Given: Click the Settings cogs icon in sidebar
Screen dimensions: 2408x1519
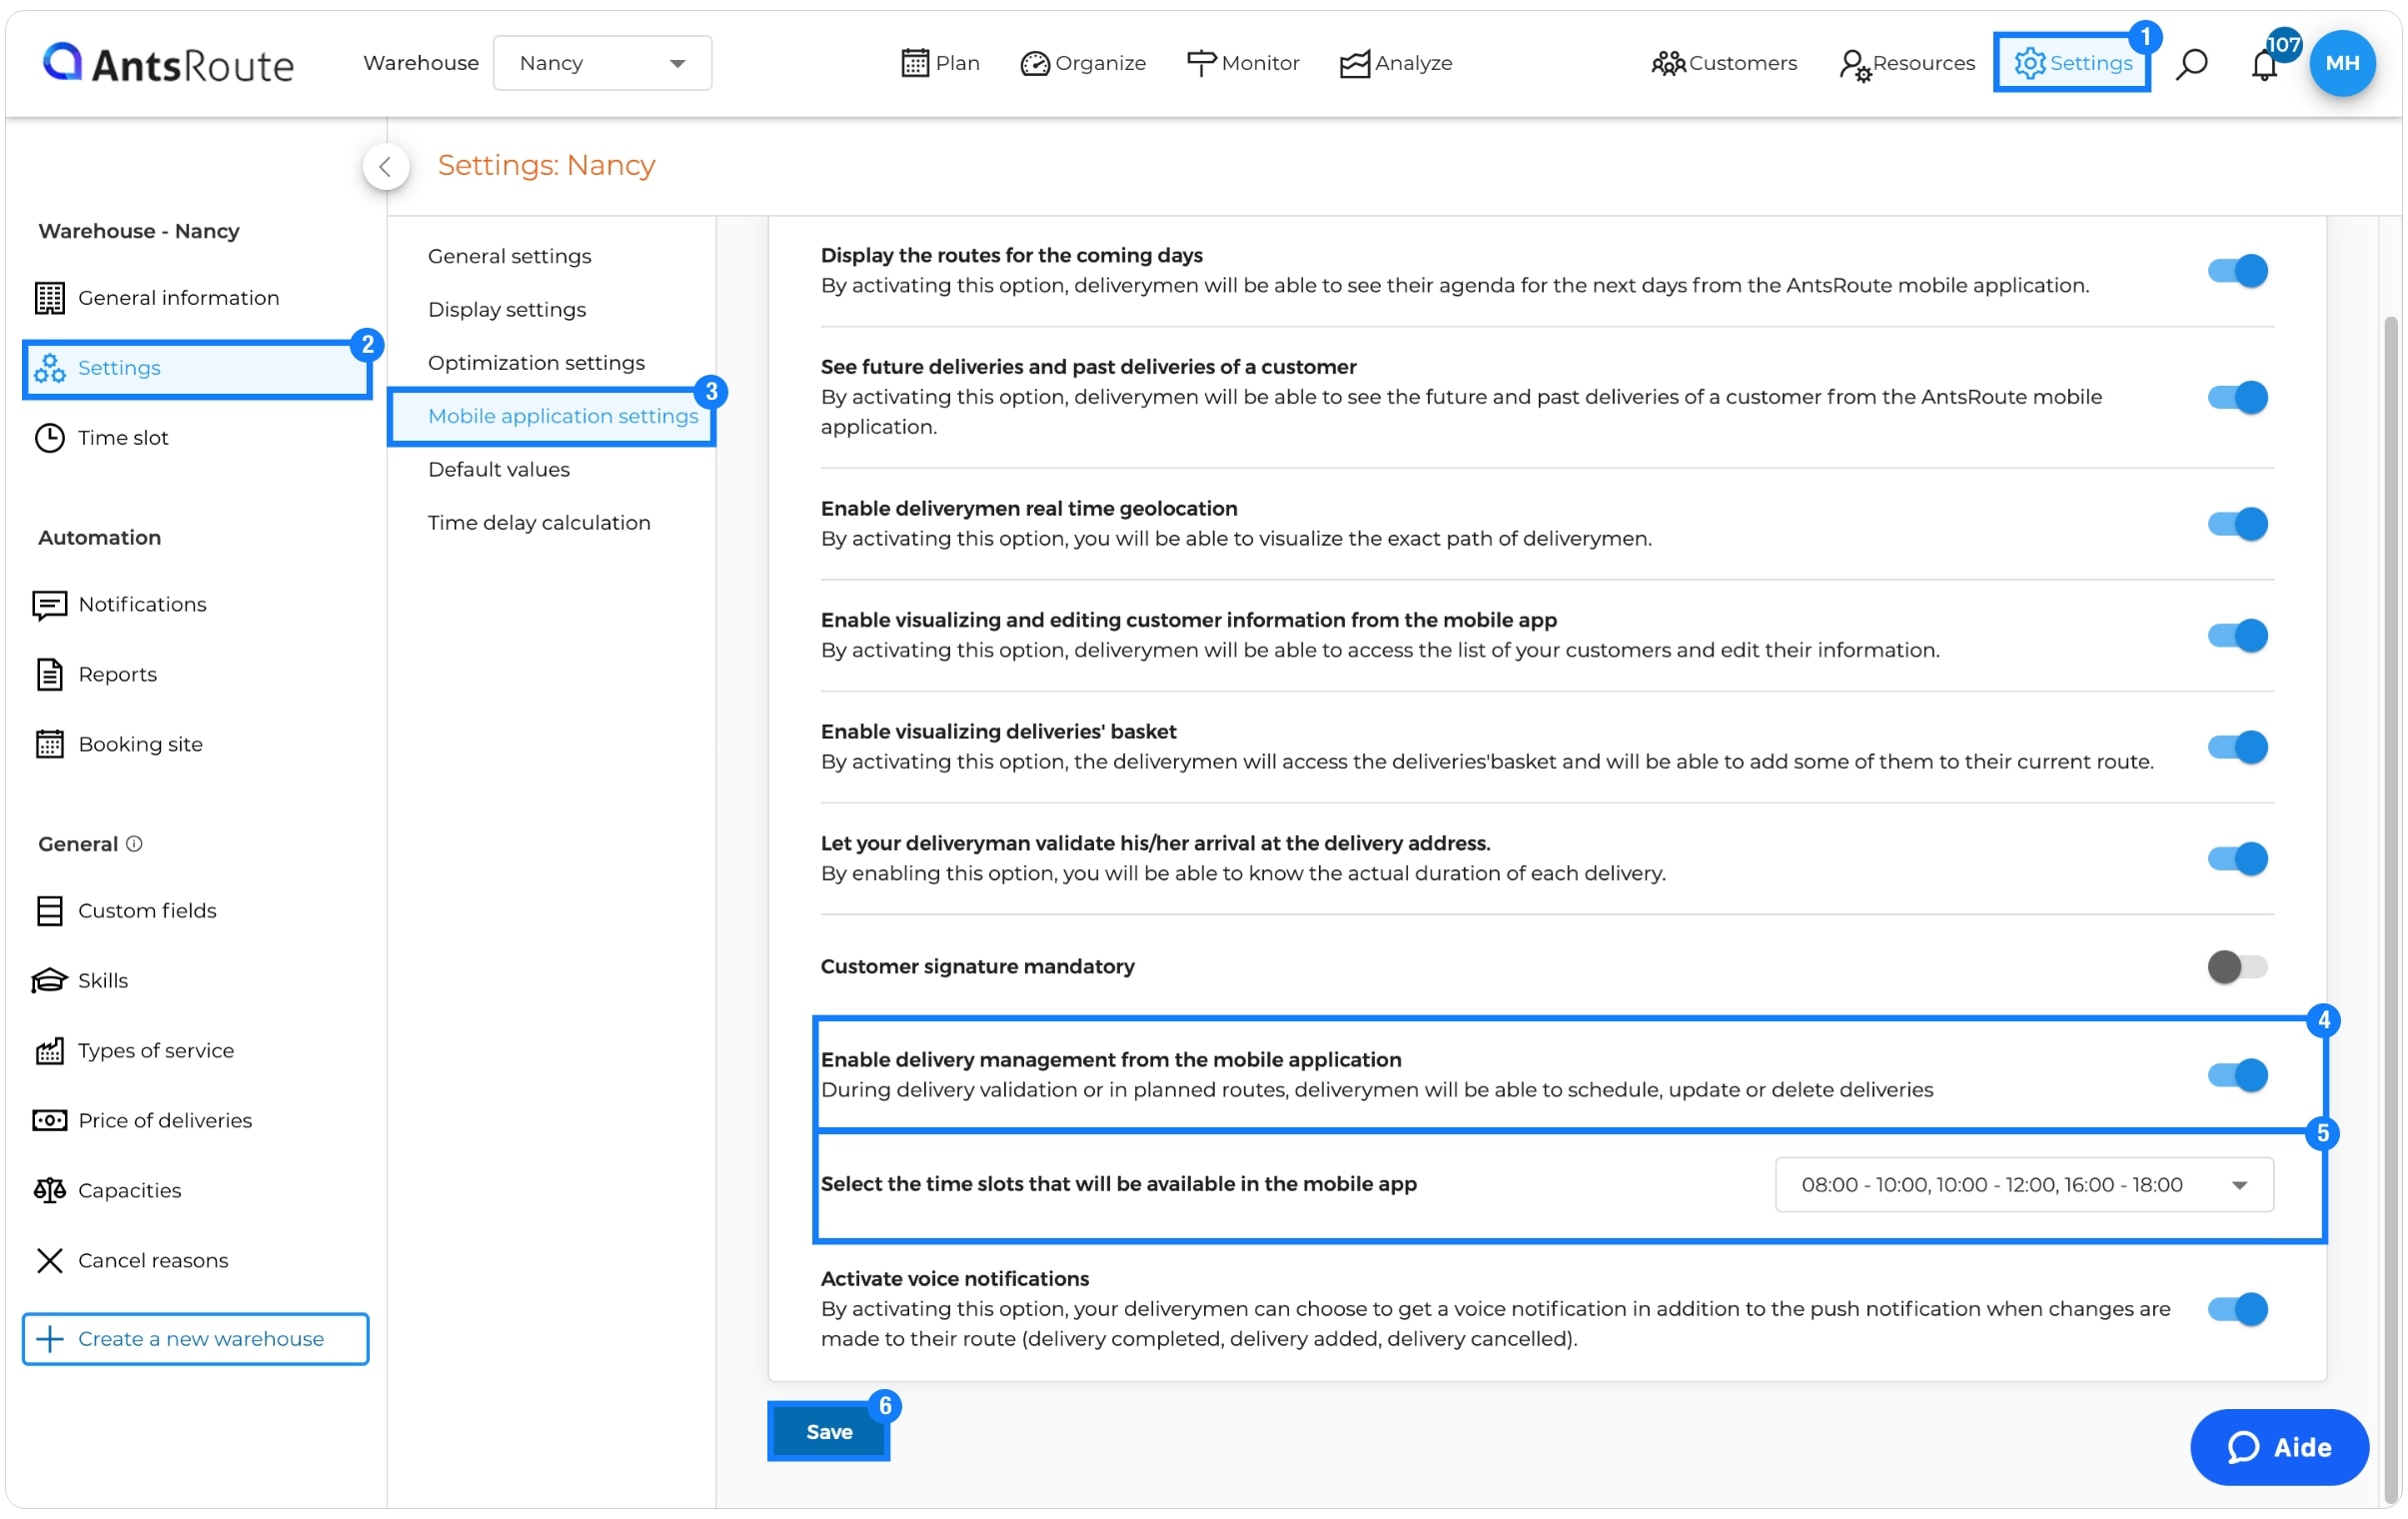Looking at the screenshot, I should pos(49,368).
